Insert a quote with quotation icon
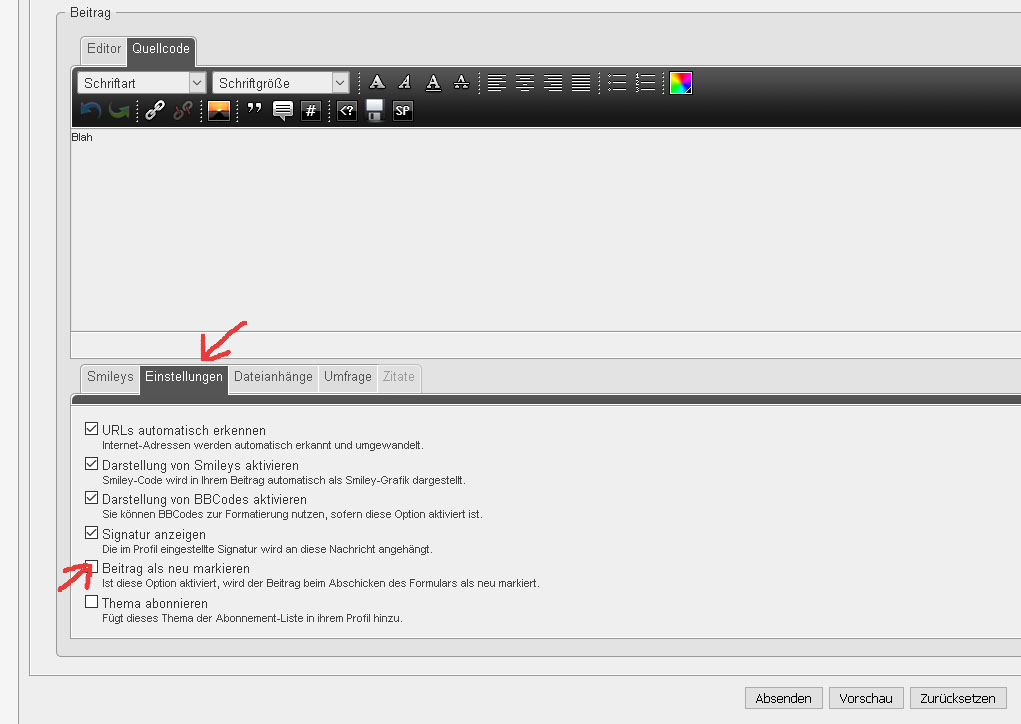 click(x=254, y=110)
